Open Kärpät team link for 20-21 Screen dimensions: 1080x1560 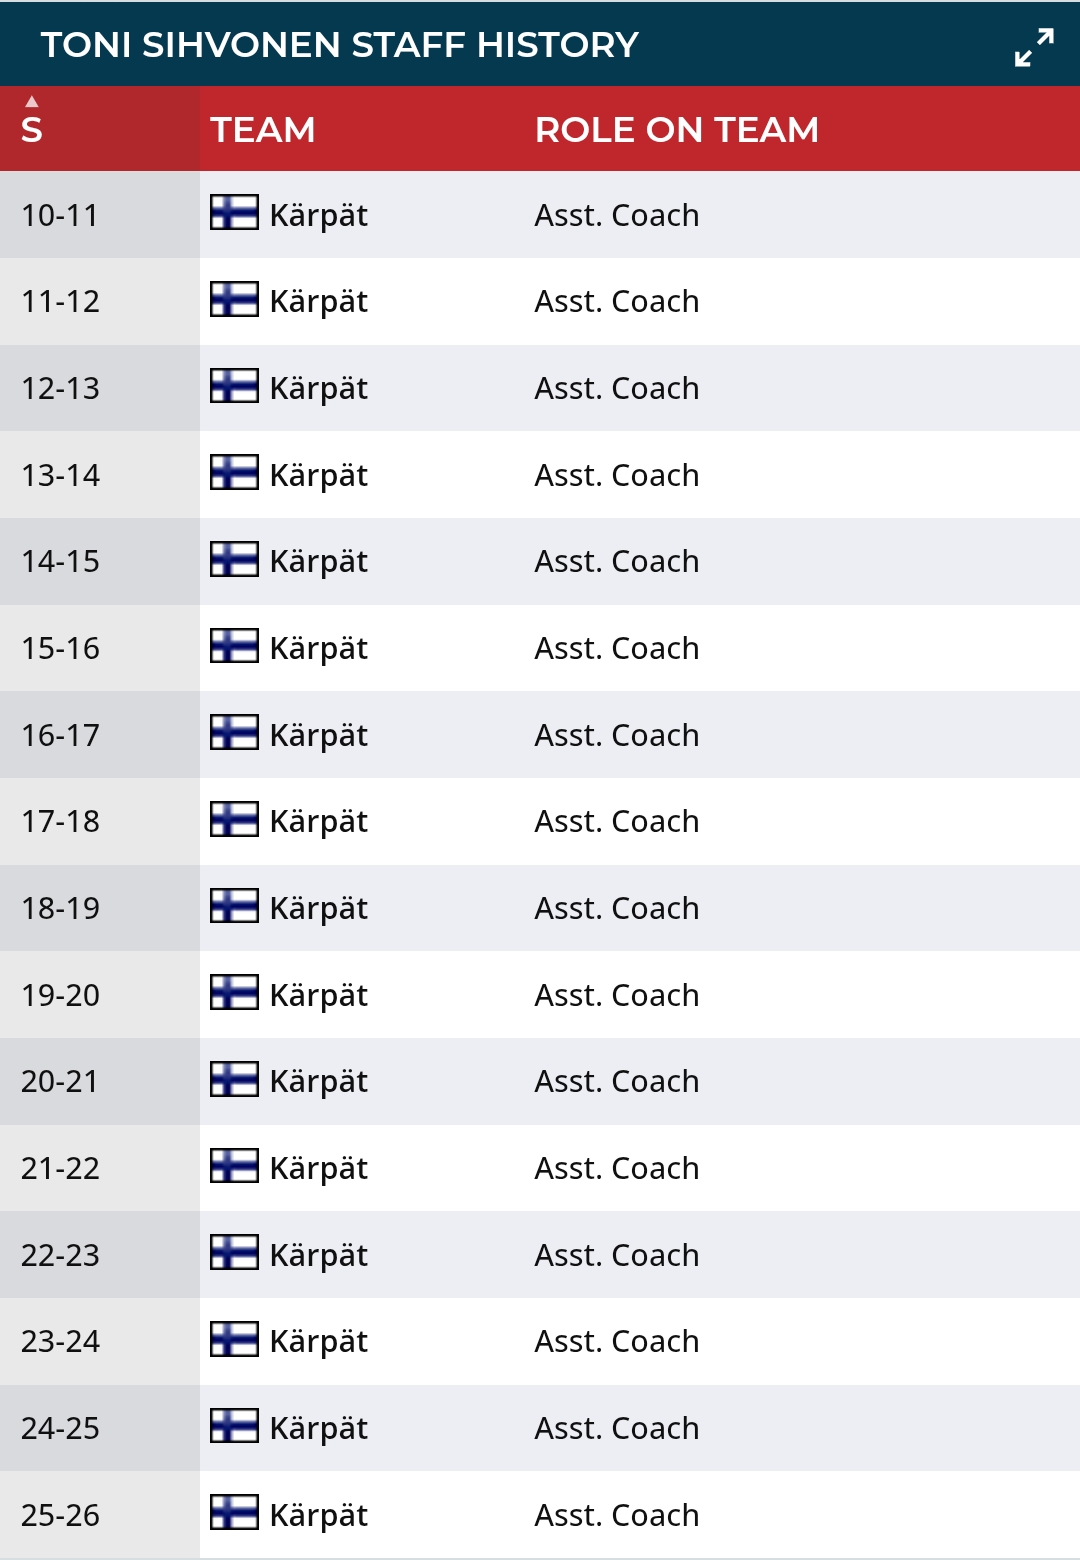click(318, 1081)
